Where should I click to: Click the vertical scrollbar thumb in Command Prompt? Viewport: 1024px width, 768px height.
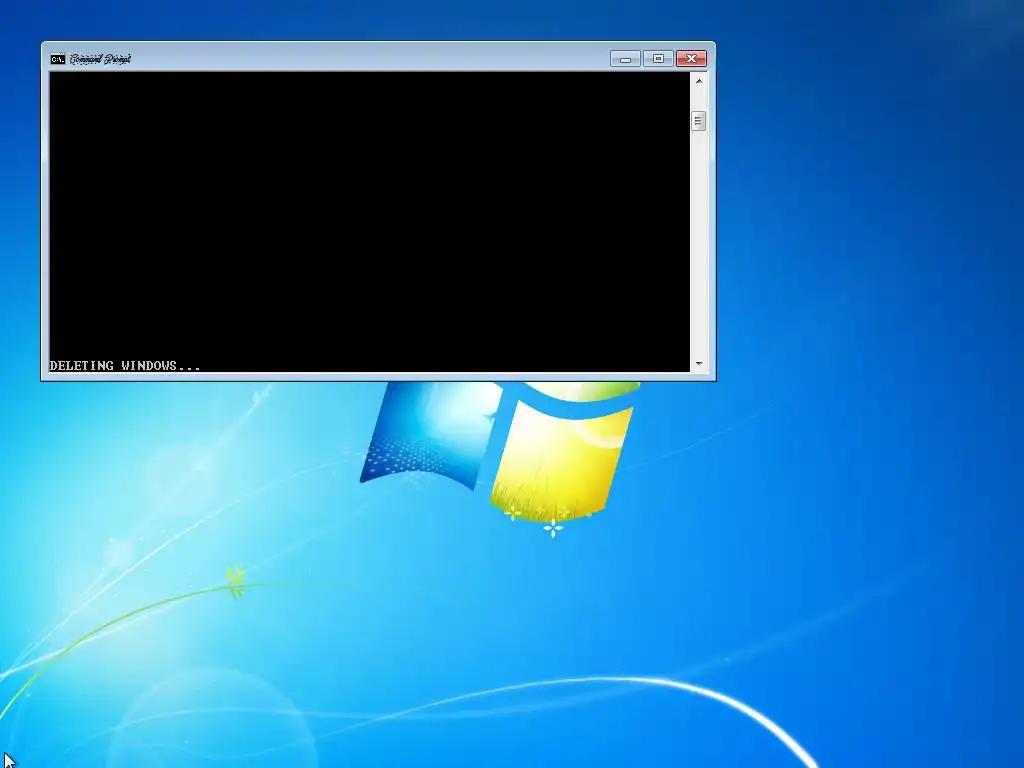point(699,121)
